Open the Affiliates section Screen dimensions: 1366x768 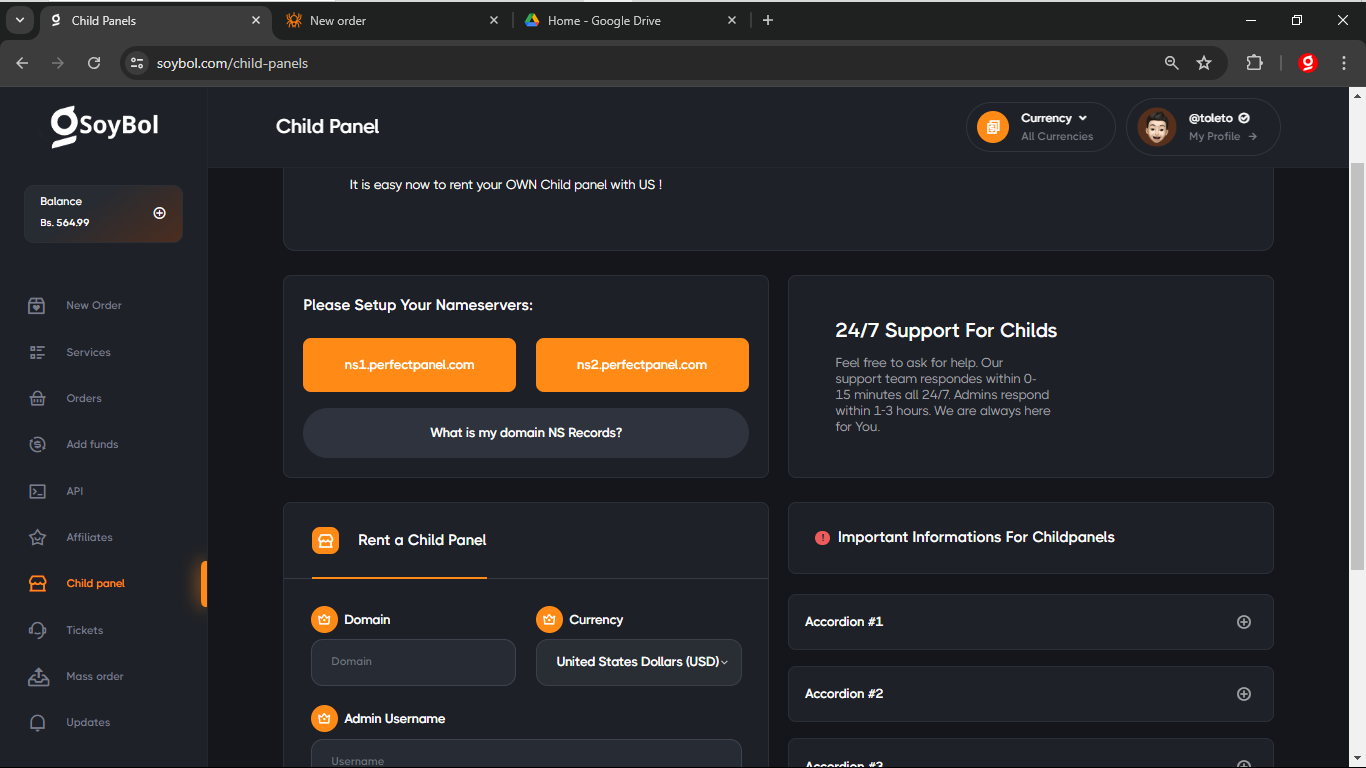pos(89,538)
